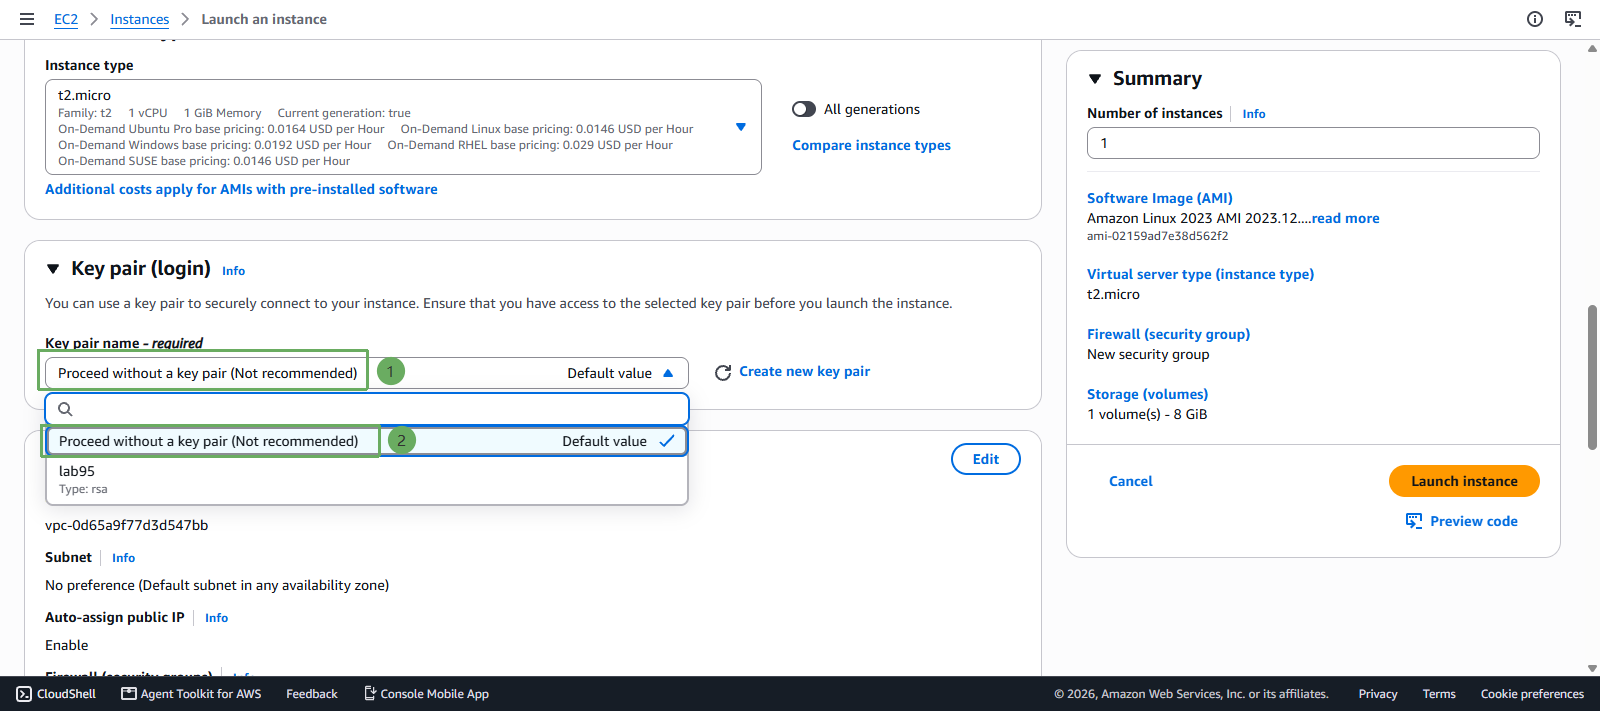Click the Number of instances input field
This screenshot has height=711, width=1600.
[x=1313, y=143]
